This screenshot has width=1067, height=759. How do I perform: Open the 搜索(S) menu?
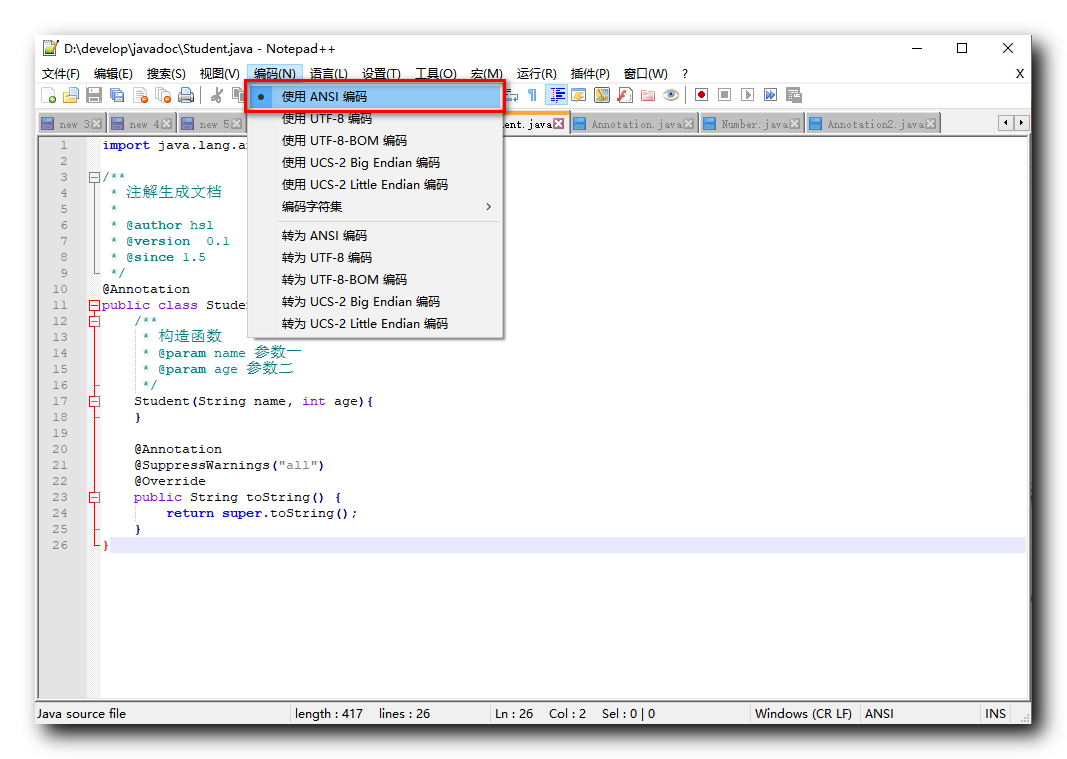point(166,74)
